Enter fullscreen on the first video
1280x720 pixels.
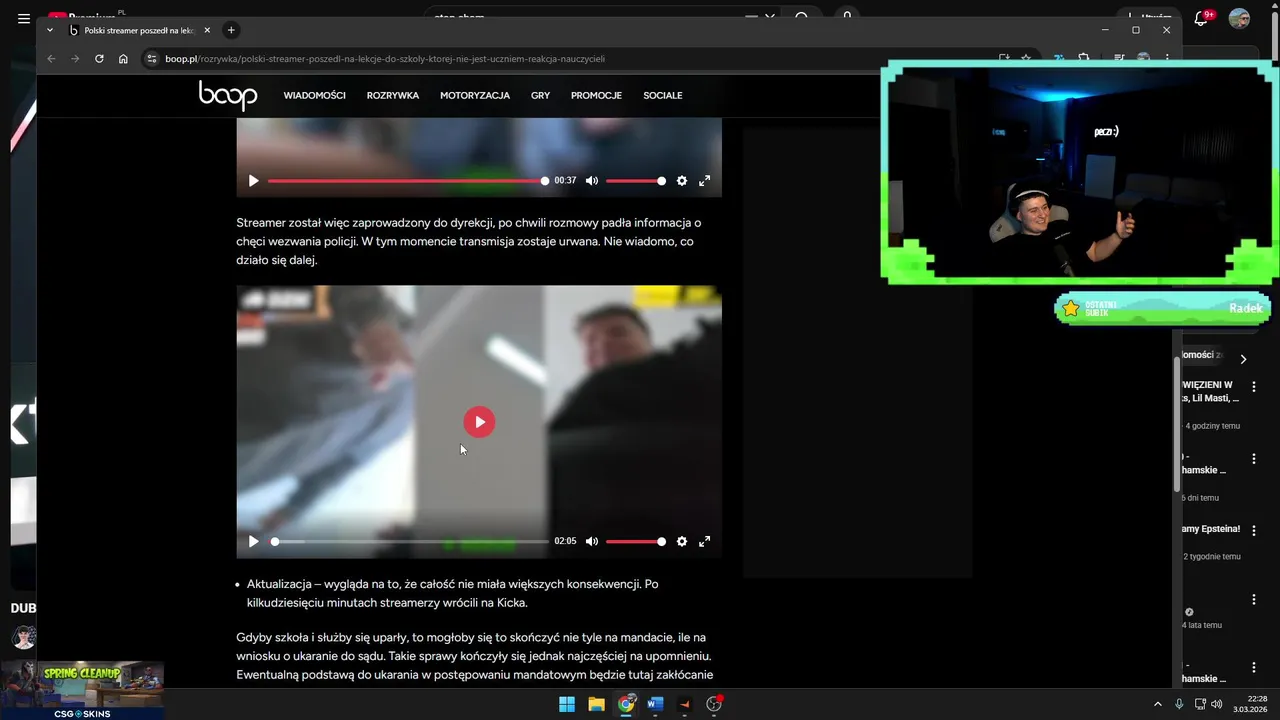(704, 181)
